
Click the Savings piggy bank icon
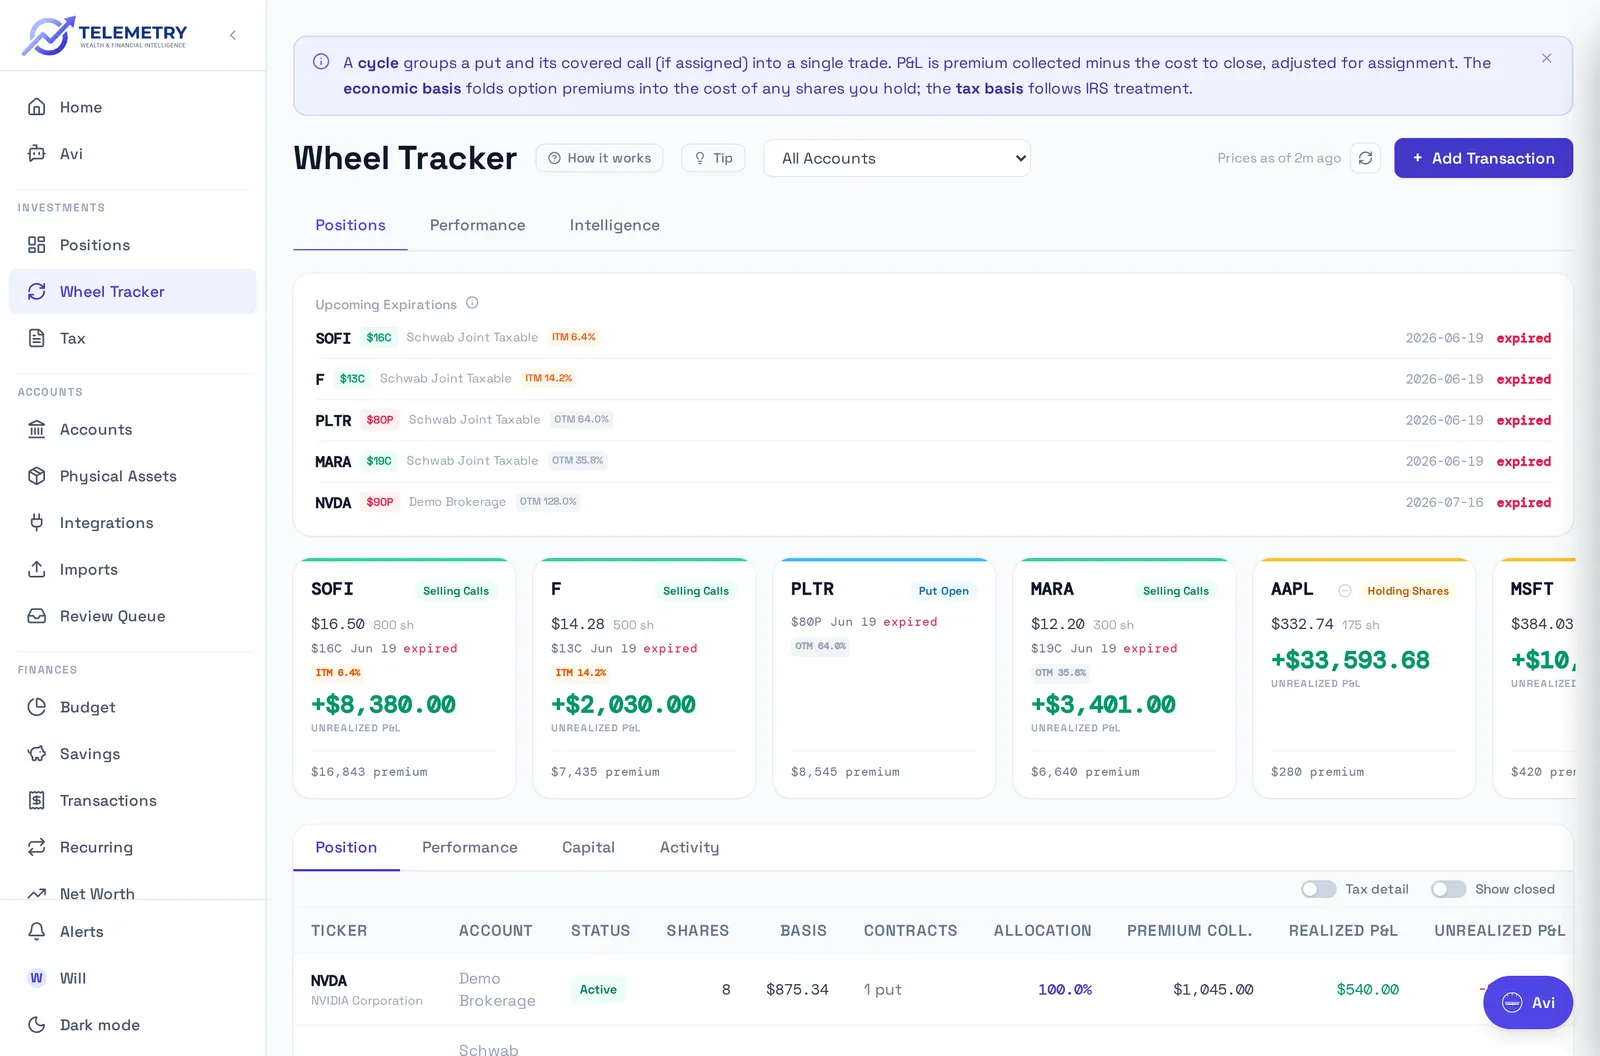[37, 754]
